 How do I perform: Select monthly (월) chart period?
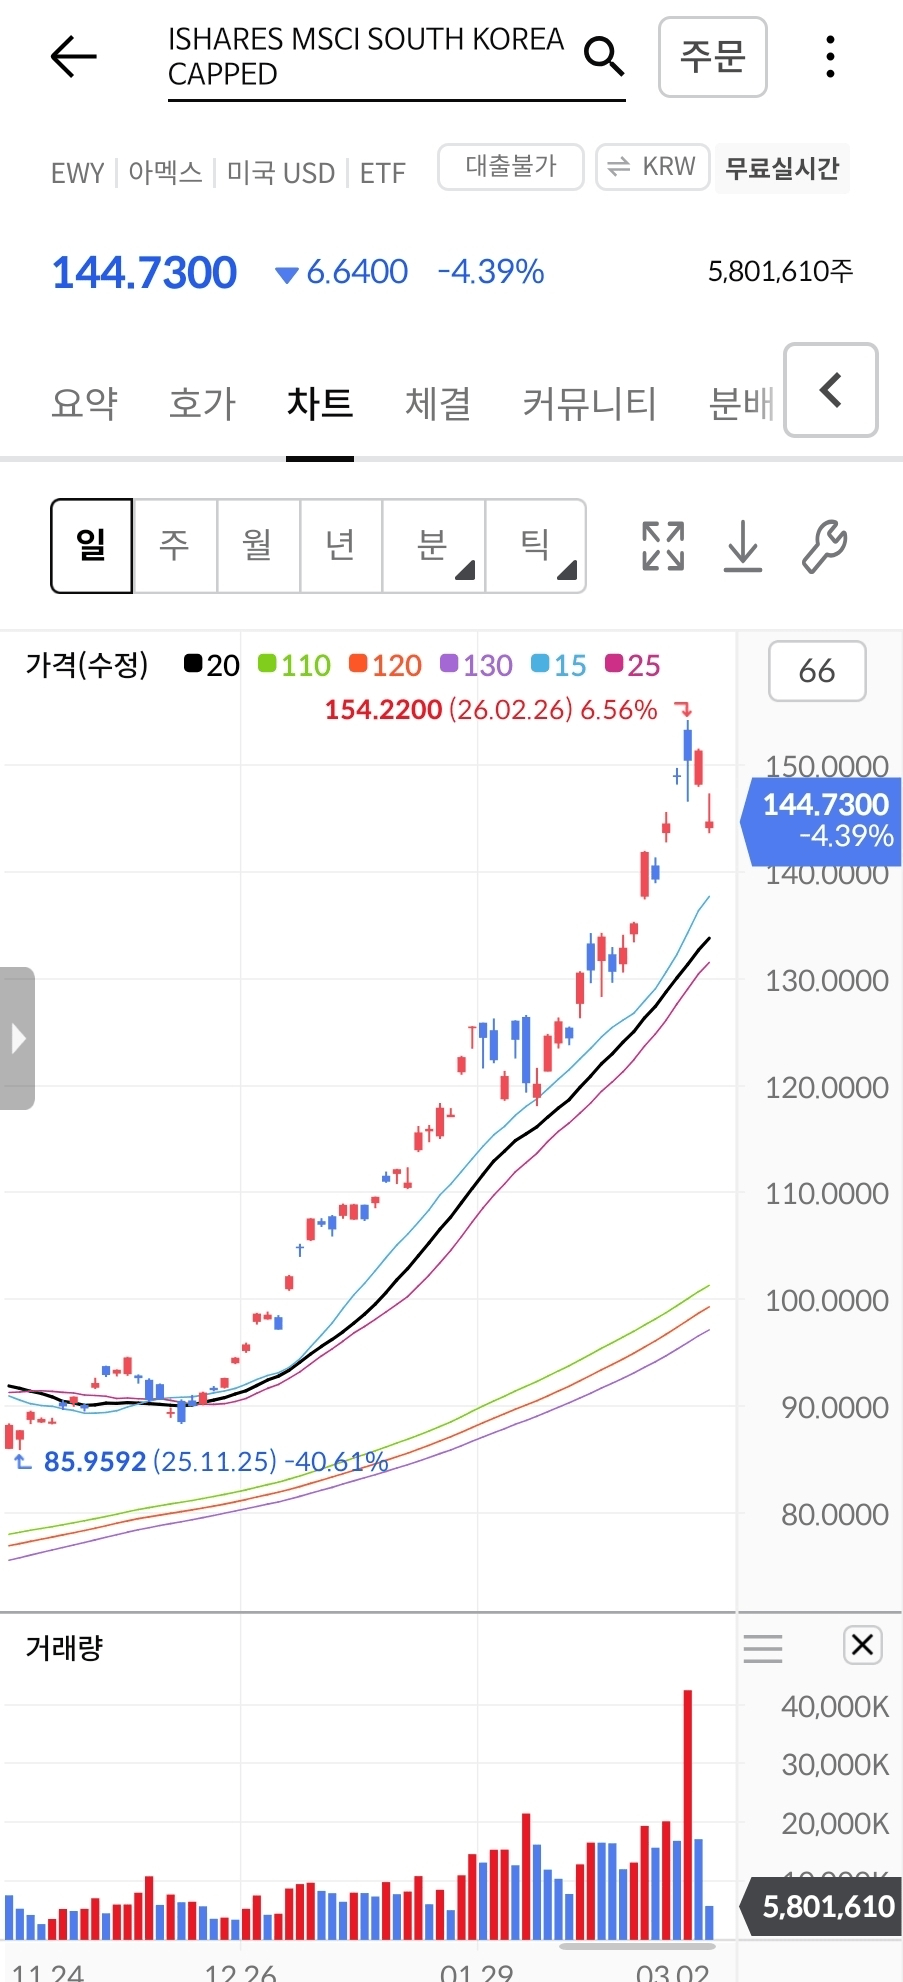click(258, 546)
